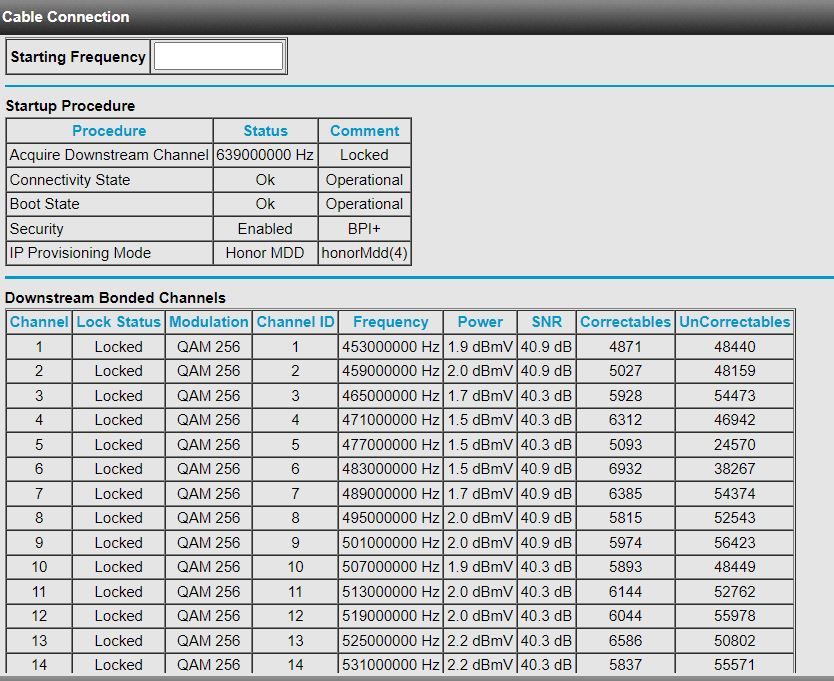Select the 6932 correctables value
834x681 pixels.
pos(625,469)
